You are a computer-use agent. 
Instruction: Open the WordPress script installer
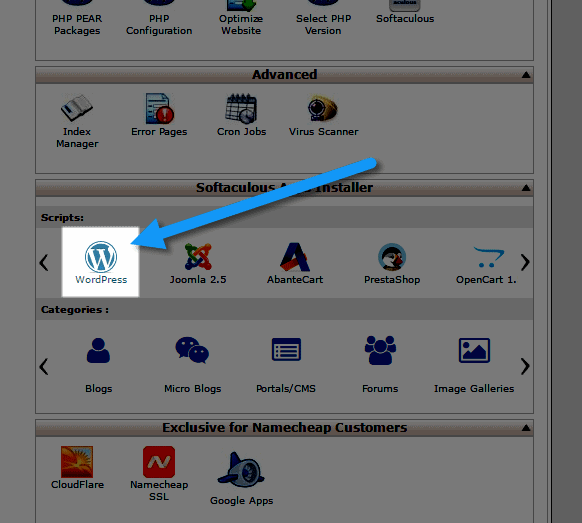pyautogui.click(x=101, y=262)
